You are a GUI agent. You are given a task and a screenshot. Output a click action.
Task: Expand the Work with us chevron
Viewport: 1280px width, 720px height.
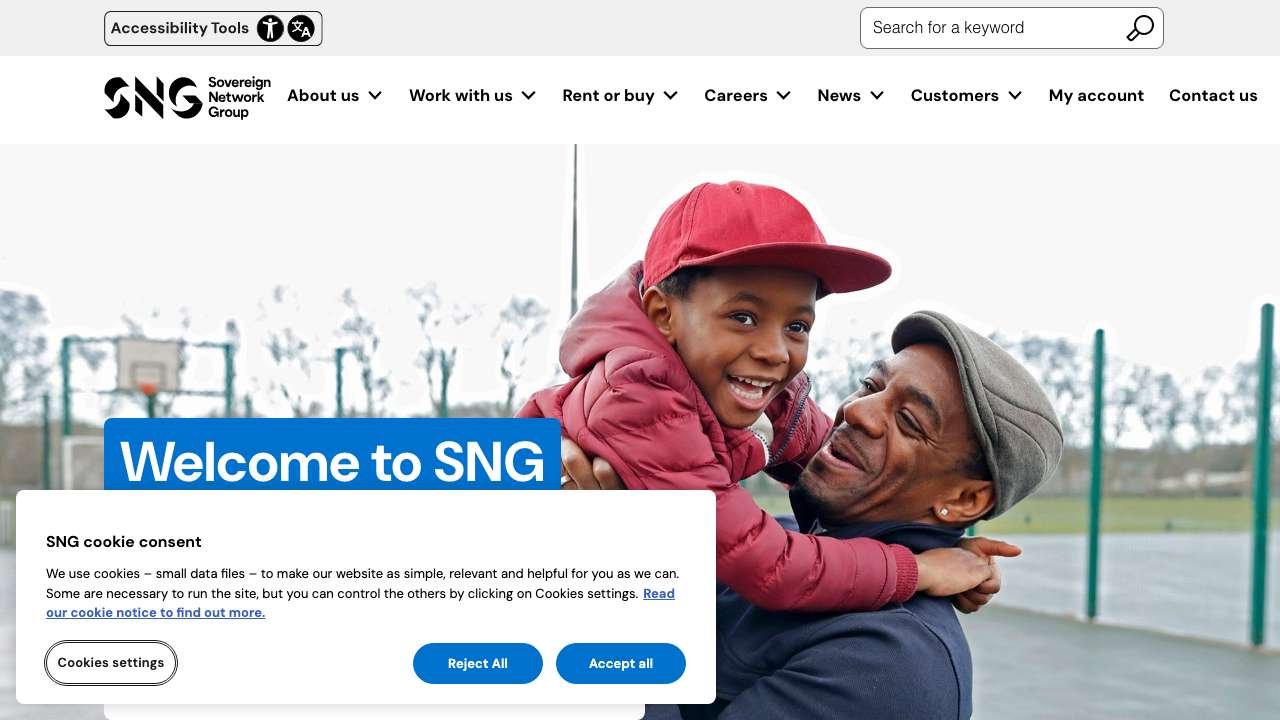(x=529, y=95)
